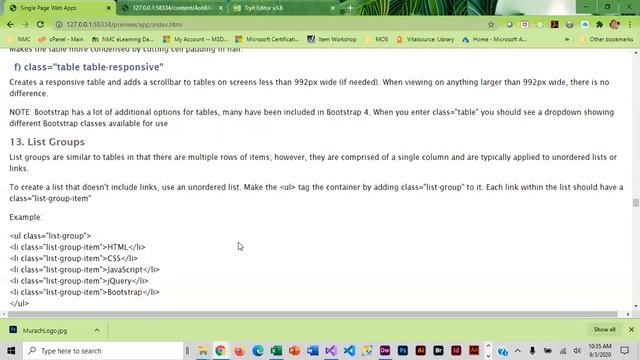Open the Chrome three-dot menu
Image resolution: width=640 pixels, height=360 pixels.
(630, 24)
